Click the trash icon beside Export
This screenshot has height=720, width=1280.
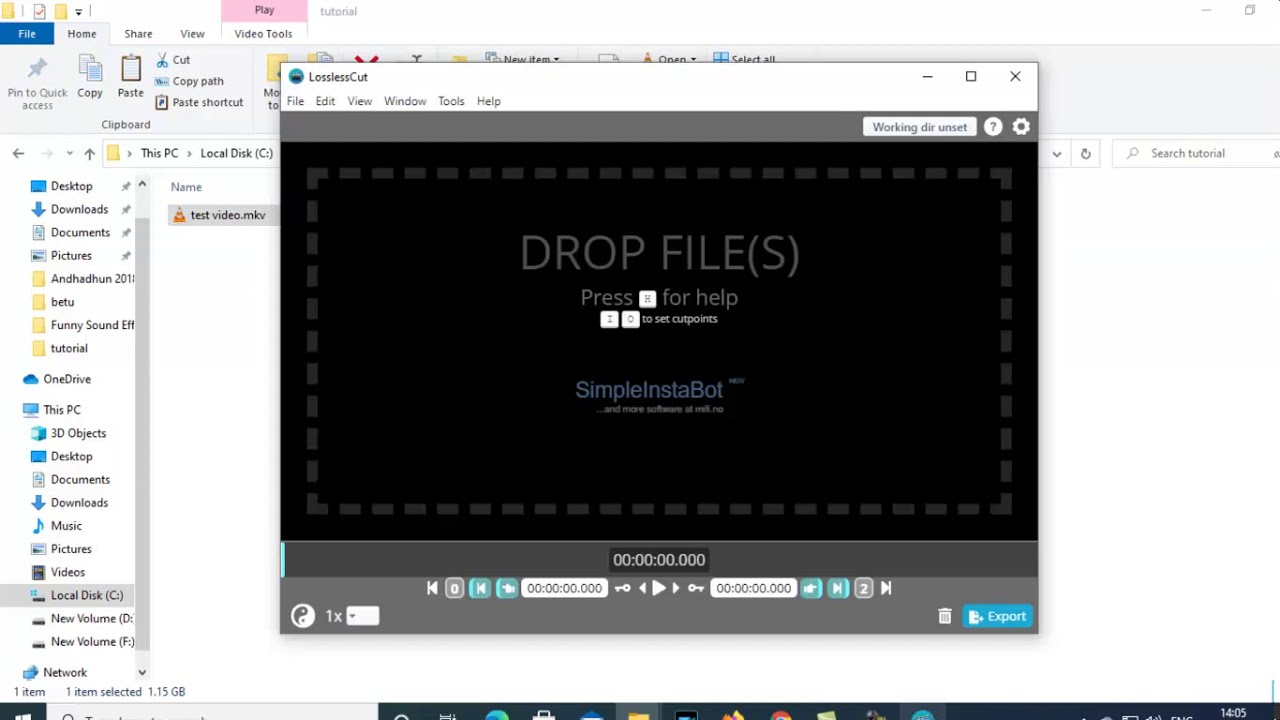[944, 616]
